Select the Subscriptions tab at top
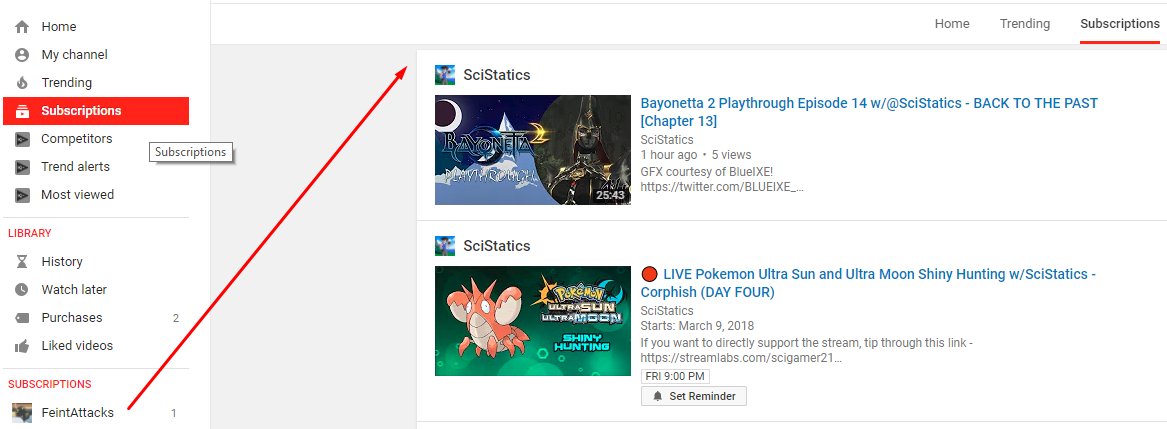1167x429 pixels. pyautogui.click(x=1119, y=24)
